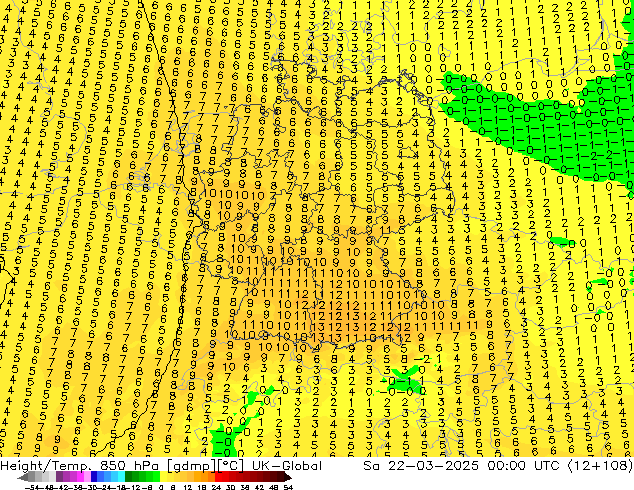Click the 'UK-Global' model label

287,465
